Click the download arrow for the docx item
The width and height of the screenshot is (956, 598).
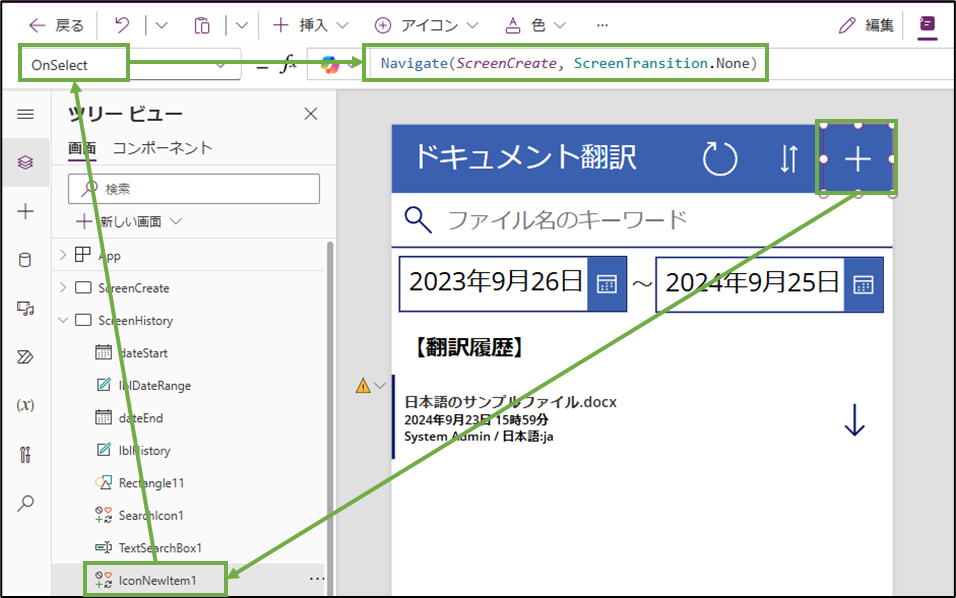(855, 420)
